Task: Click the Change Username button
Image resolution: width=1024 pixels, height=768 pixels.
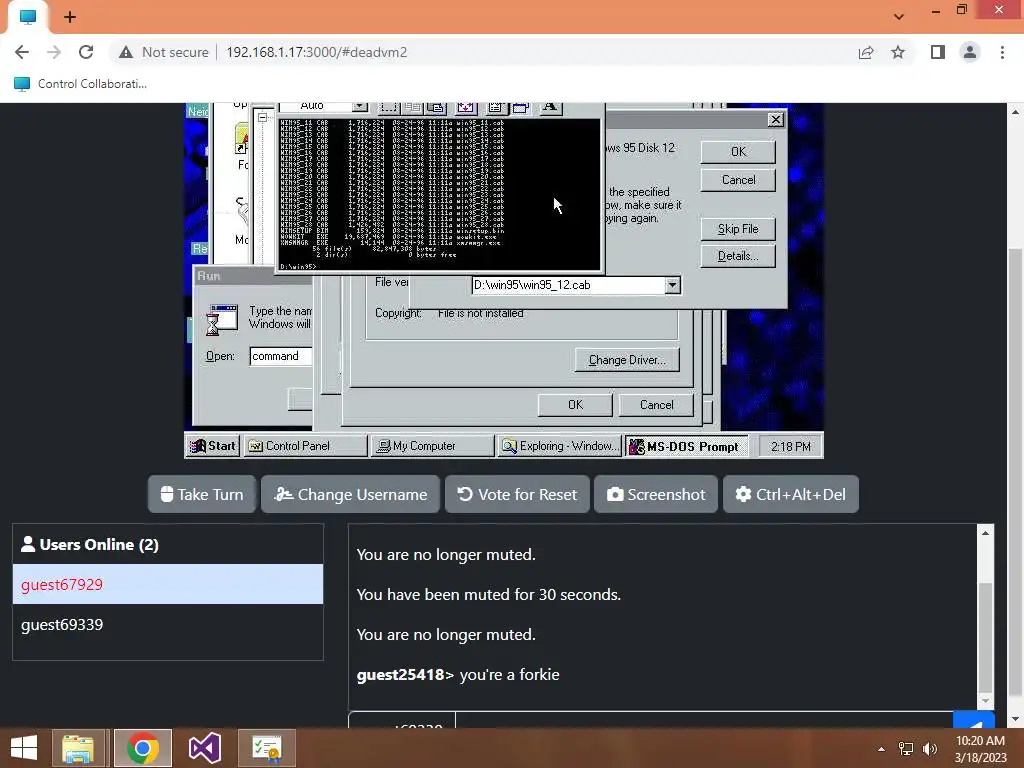Action: 351,494
